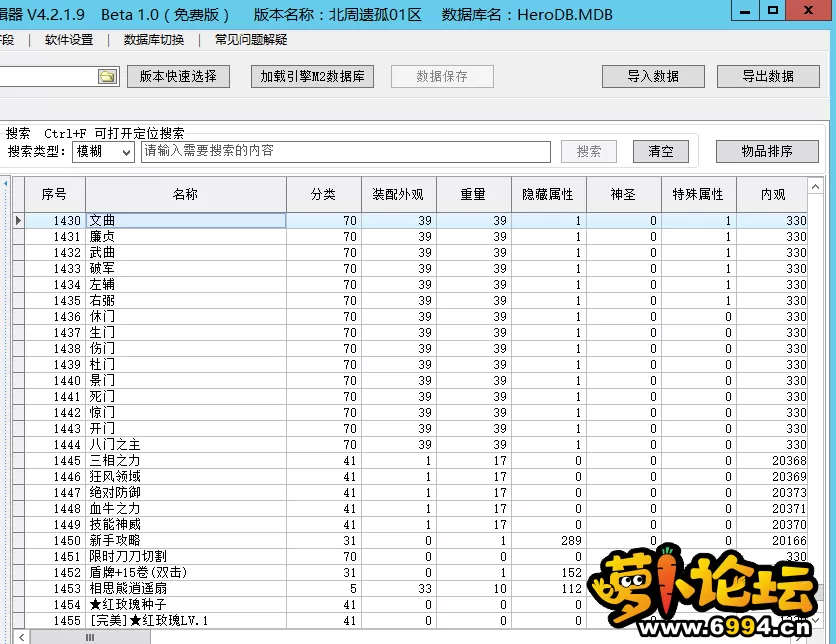836x644 pixels.
Task: Open the 软件设置 menu
Action: [x=69, y=39]
